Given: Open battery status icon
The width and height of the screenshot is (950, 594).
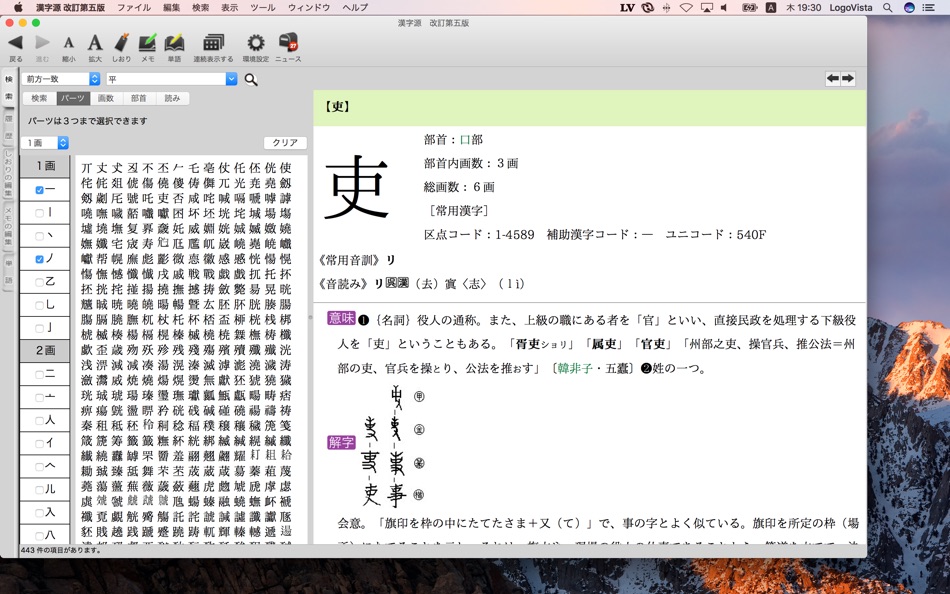Looking at the screenshot, I should [x=749, y=7].
